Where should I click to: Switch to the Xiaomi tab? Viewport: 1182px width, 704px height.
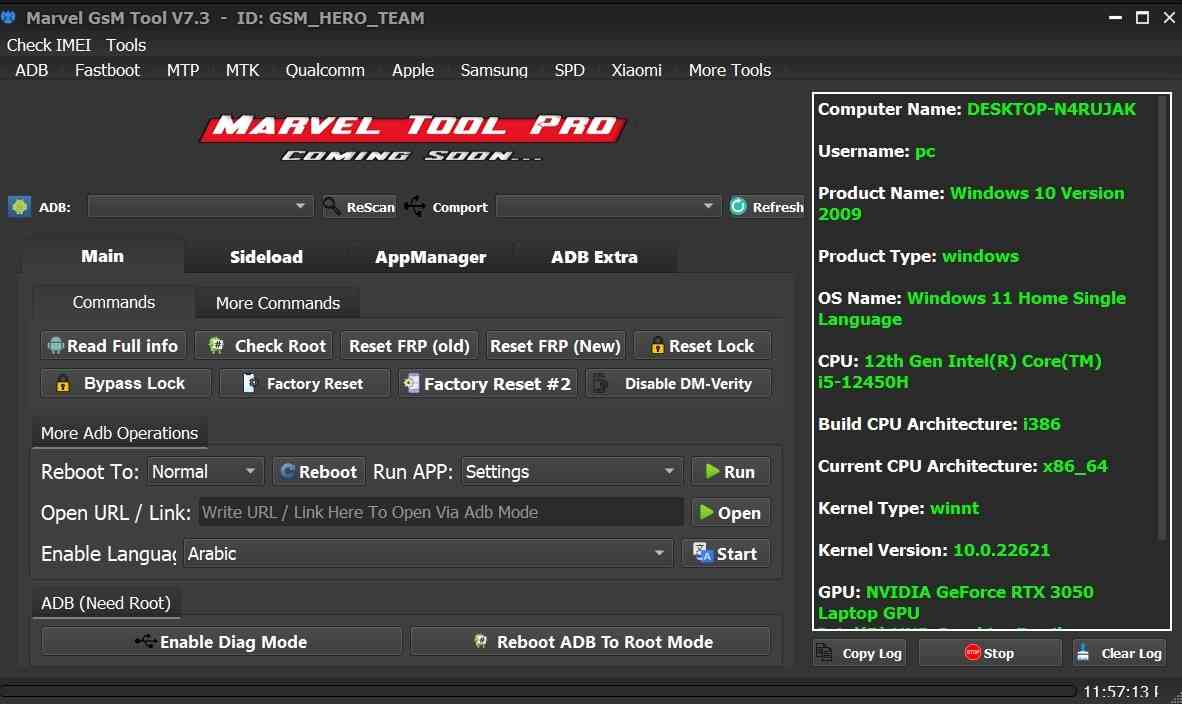click(x=636, y=70)
